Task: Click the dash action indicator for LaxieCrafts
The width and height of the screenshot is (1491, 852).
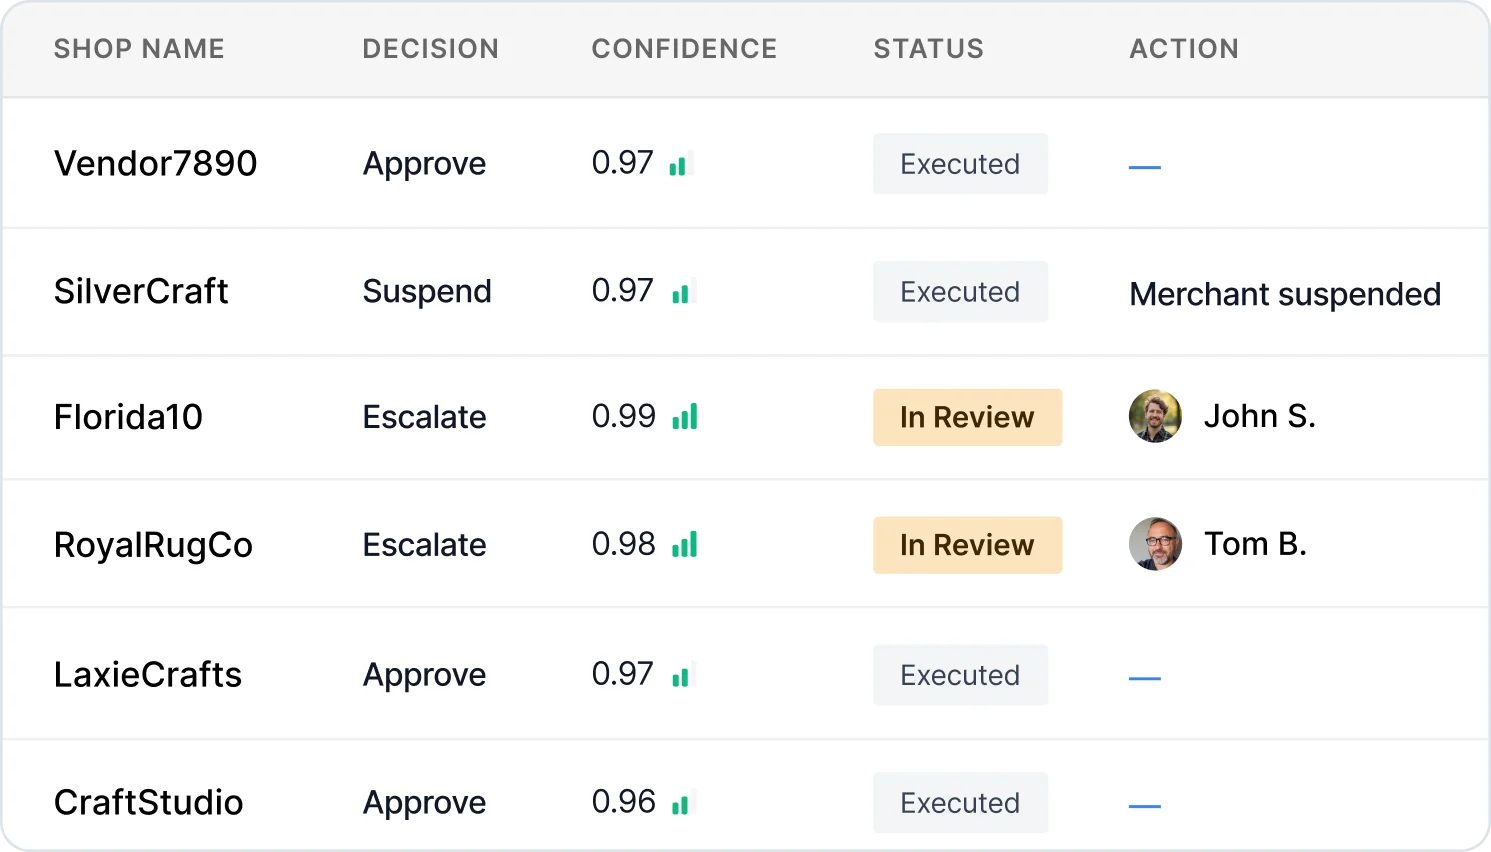Action: click(1144, 674)
